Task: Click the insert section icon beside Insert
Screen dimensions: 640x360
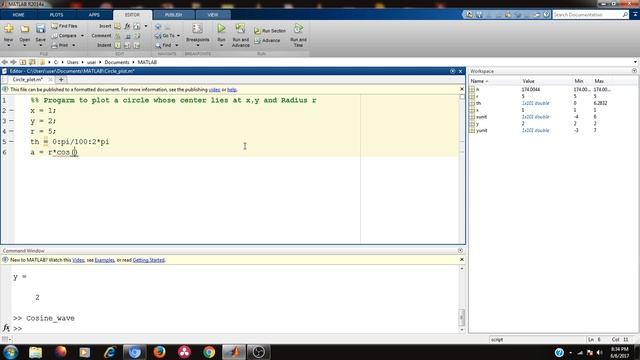Action: [x=118, y=26]
